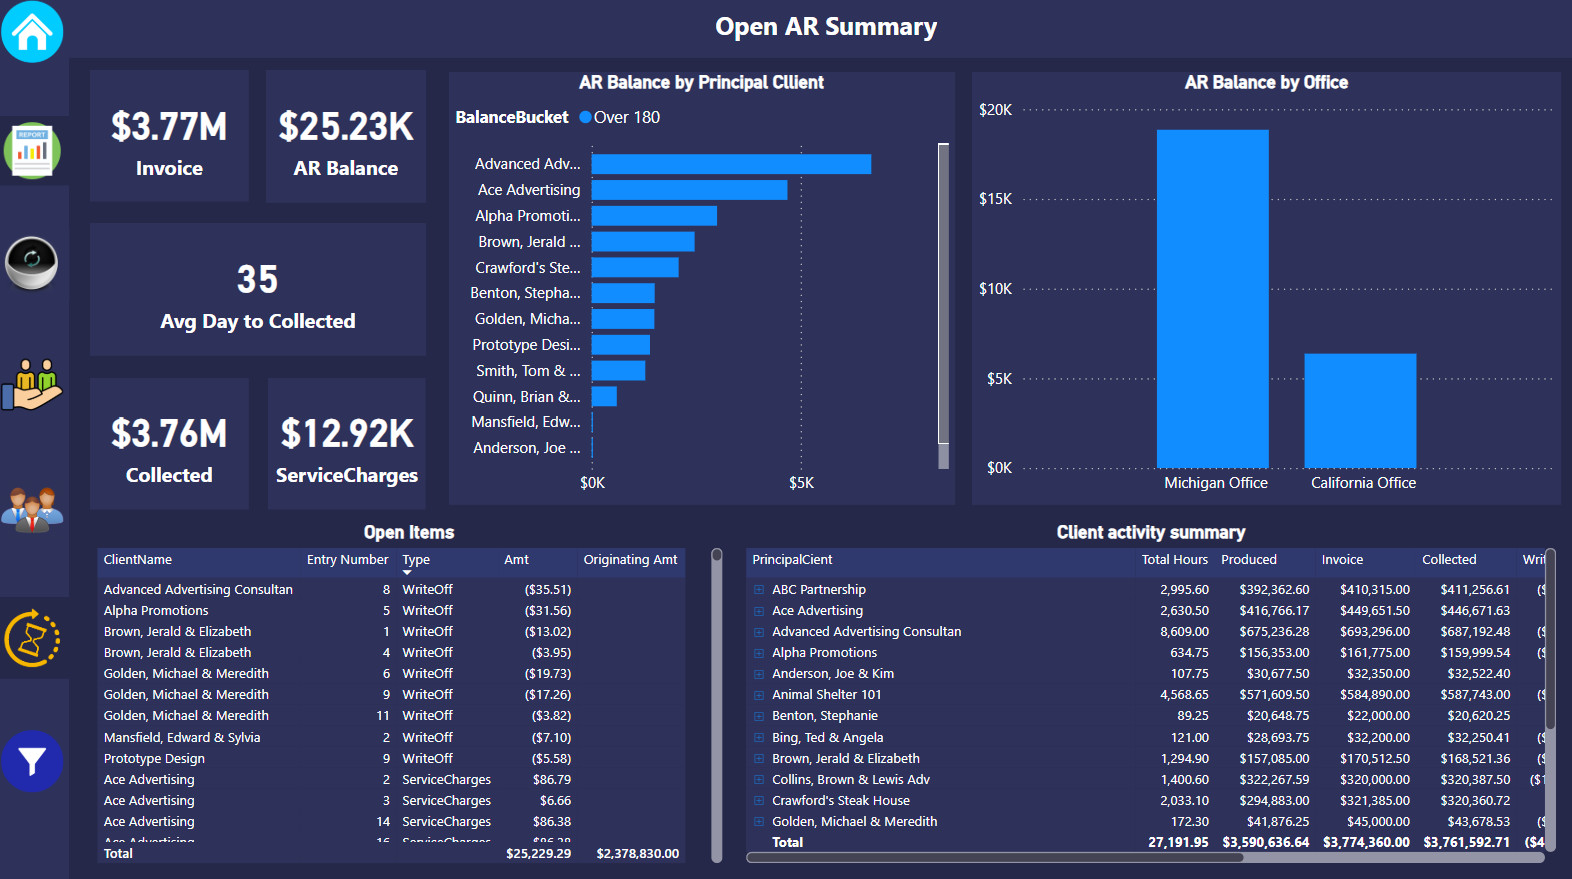Image resolution: width=1572 pixels, height=879 pixels.
Task: Click the Over 180 legend swatch
Action: point(586,117)
